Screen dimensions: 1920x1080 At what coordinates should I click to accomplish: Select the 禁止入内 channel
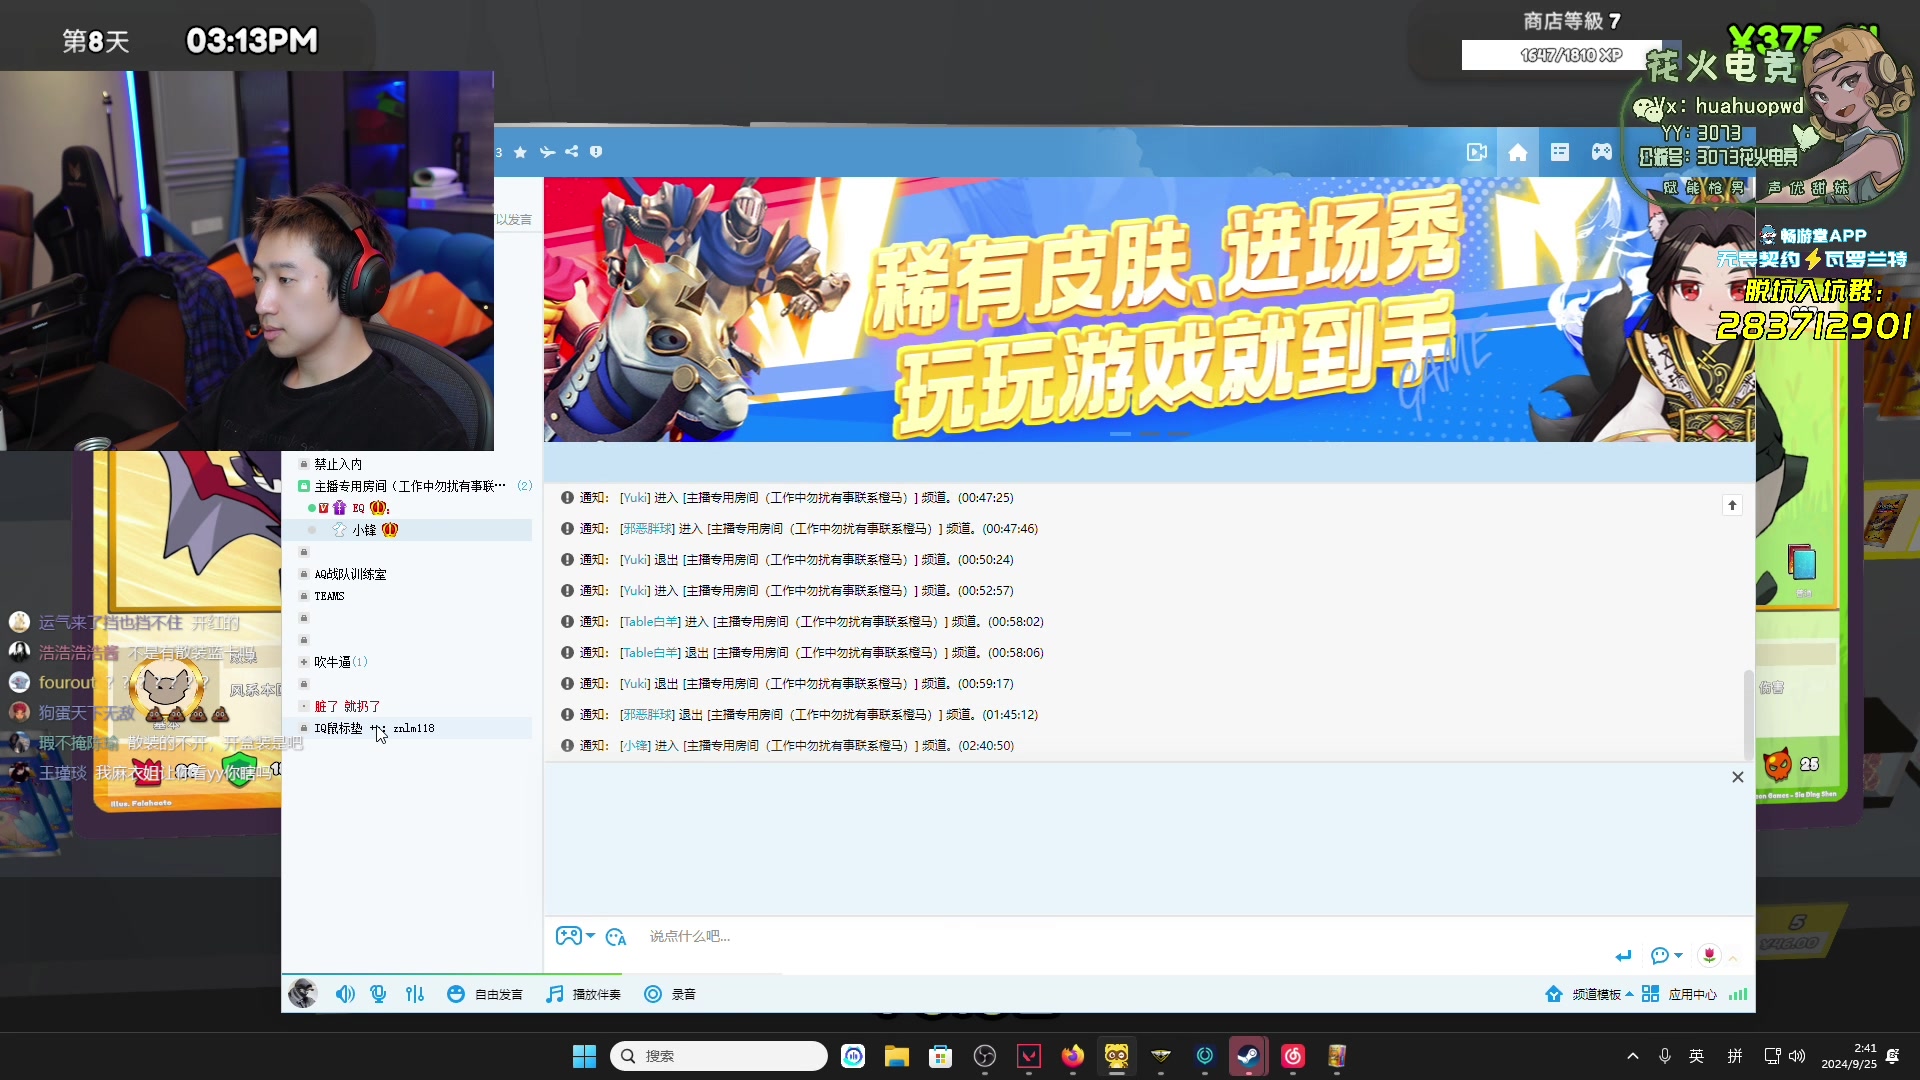338,464
